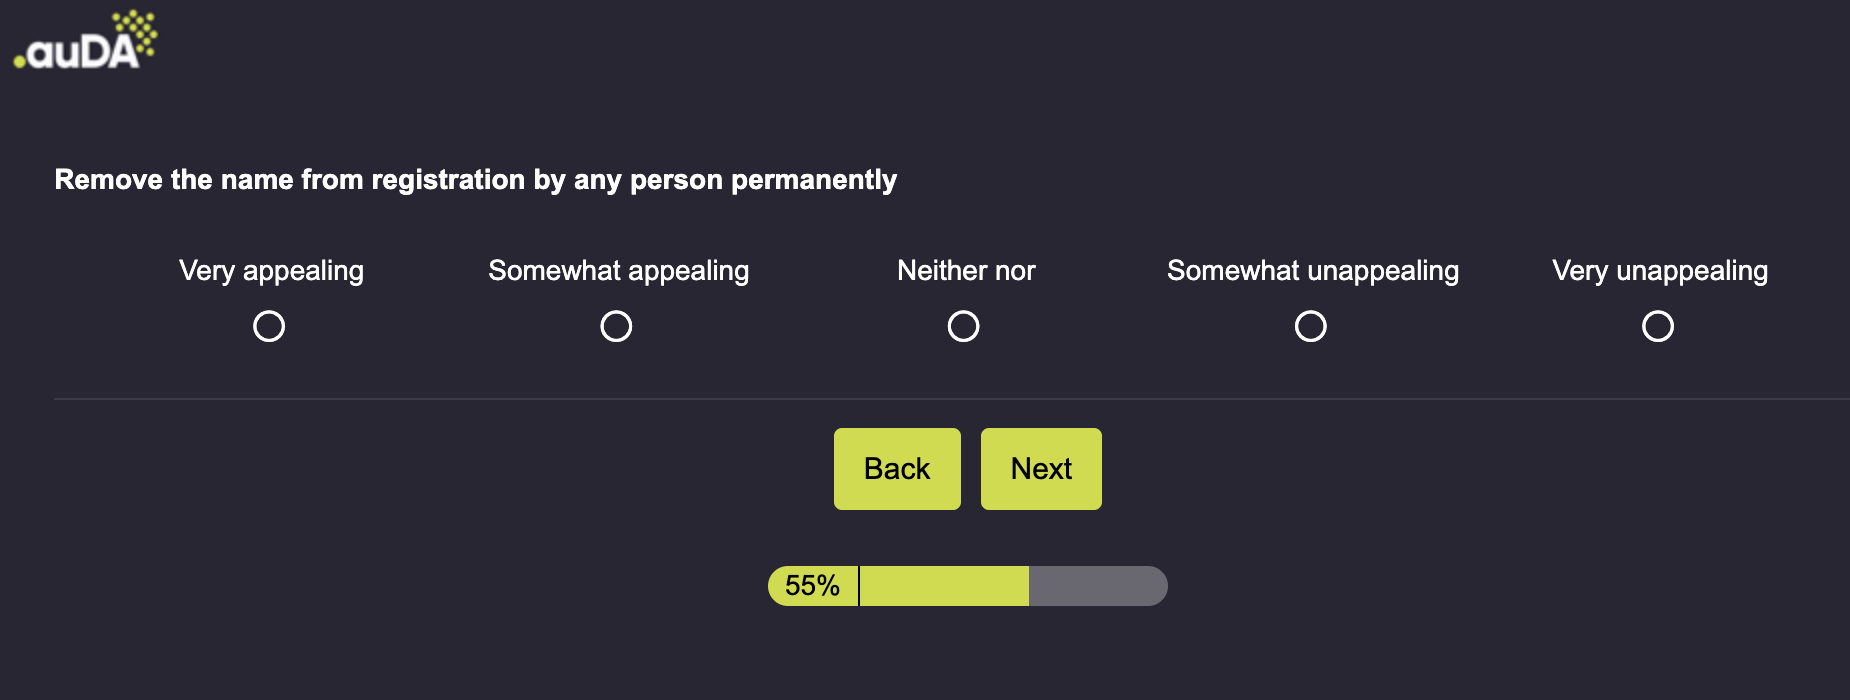
Task: Click the filled green progress bar section
Action: (x=944, y=586)
